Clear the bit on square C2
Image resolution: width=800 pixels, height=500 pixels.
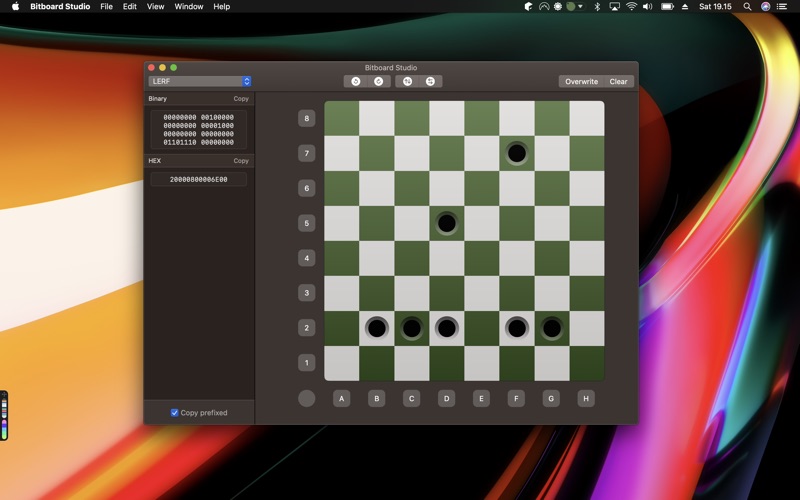(x=412, y=328)
